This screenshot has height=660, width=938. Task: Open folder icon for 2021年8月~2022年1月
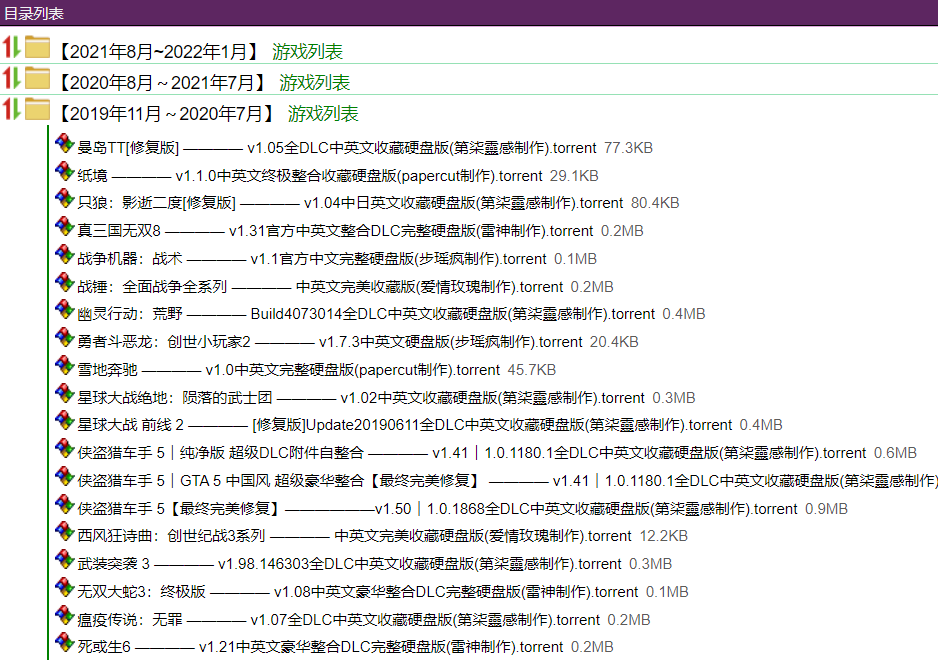37,47
